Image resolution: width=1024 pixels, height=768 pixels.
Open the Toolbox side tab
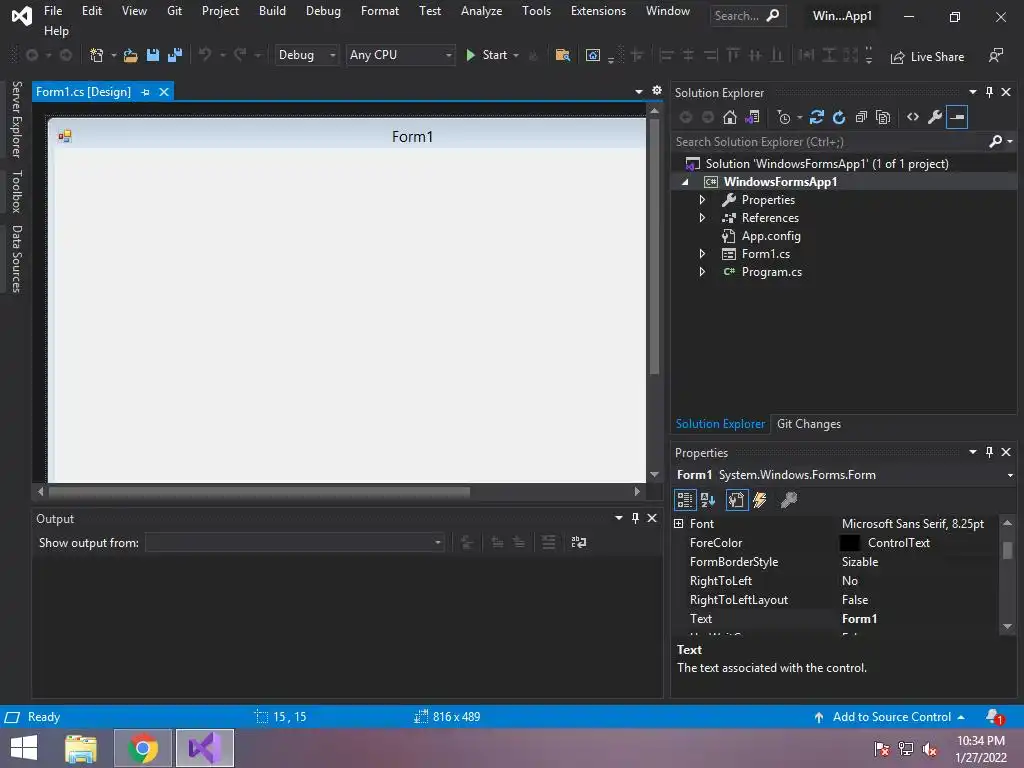coord(17,191)
